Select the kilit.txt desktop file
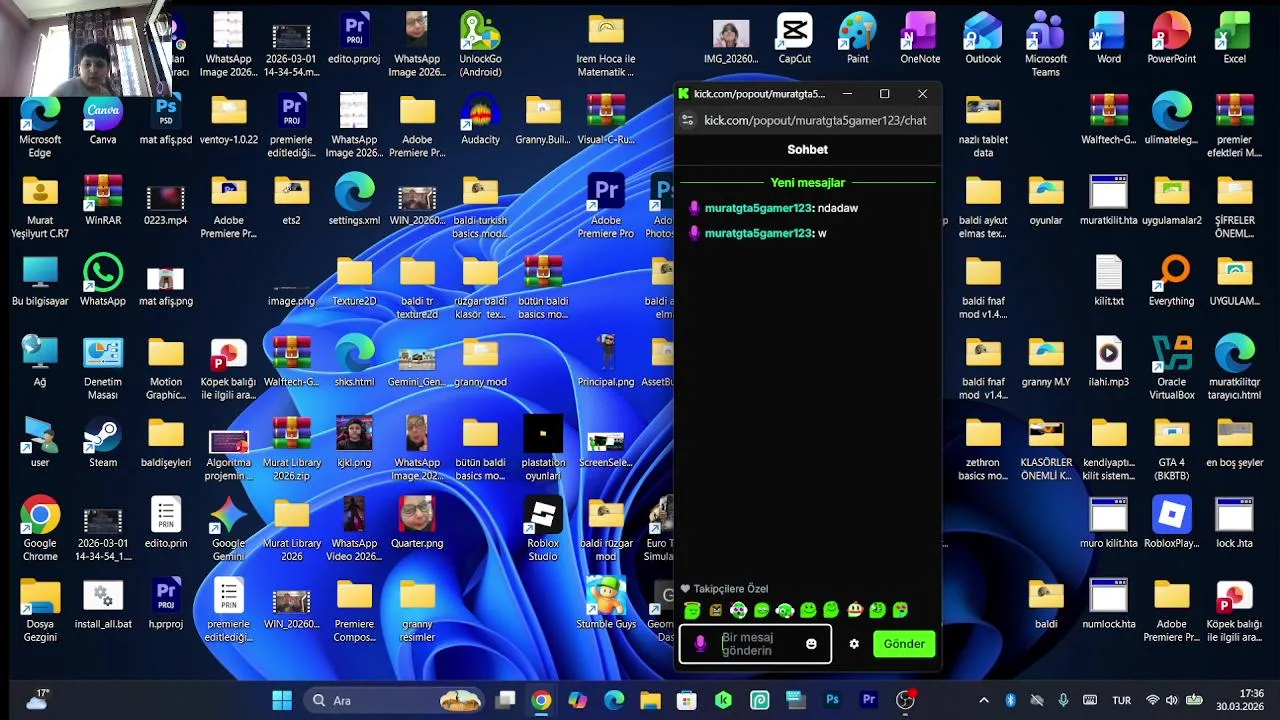The width and height of the screenshot is (1280, 720). [1109, 281]
